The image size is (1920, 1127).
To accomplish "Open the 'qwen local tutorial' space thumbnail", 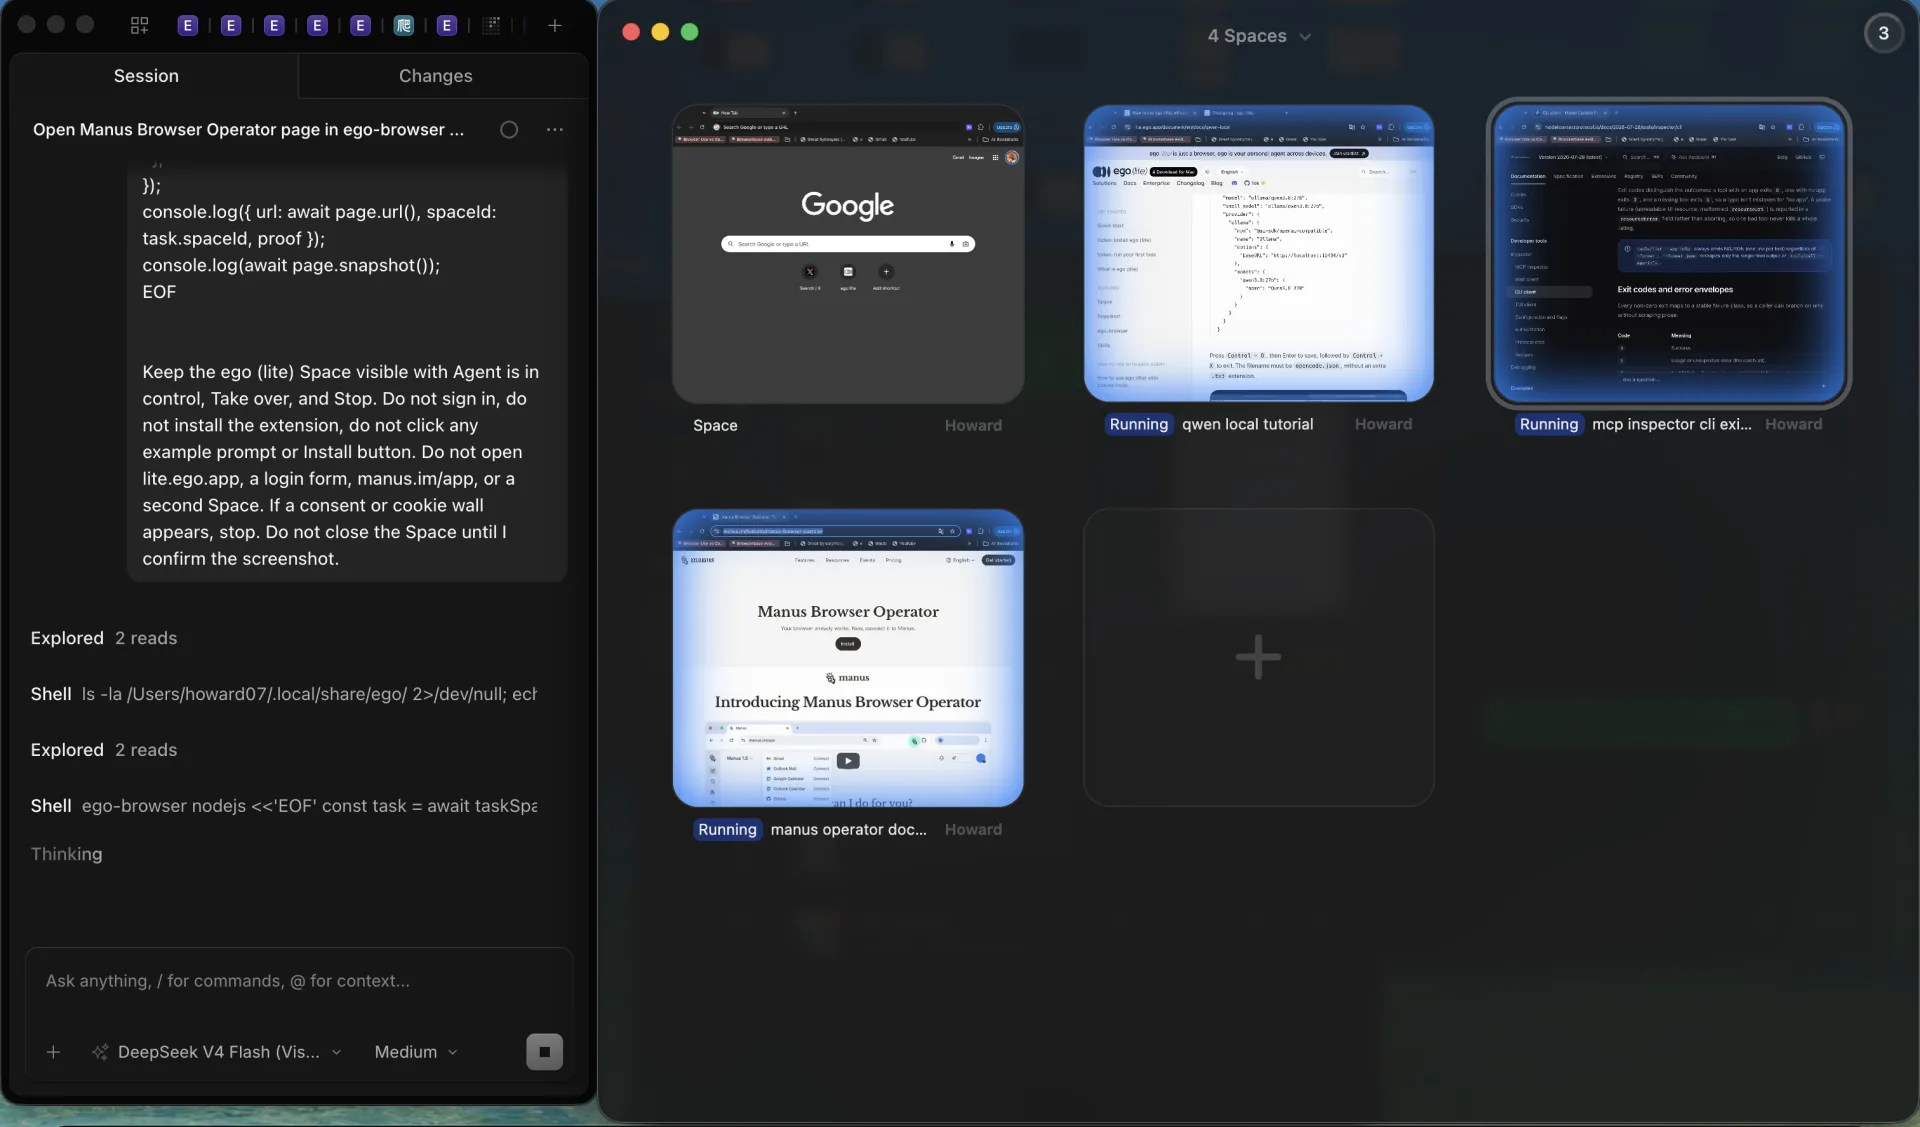I will click(x=1259, y=254).
